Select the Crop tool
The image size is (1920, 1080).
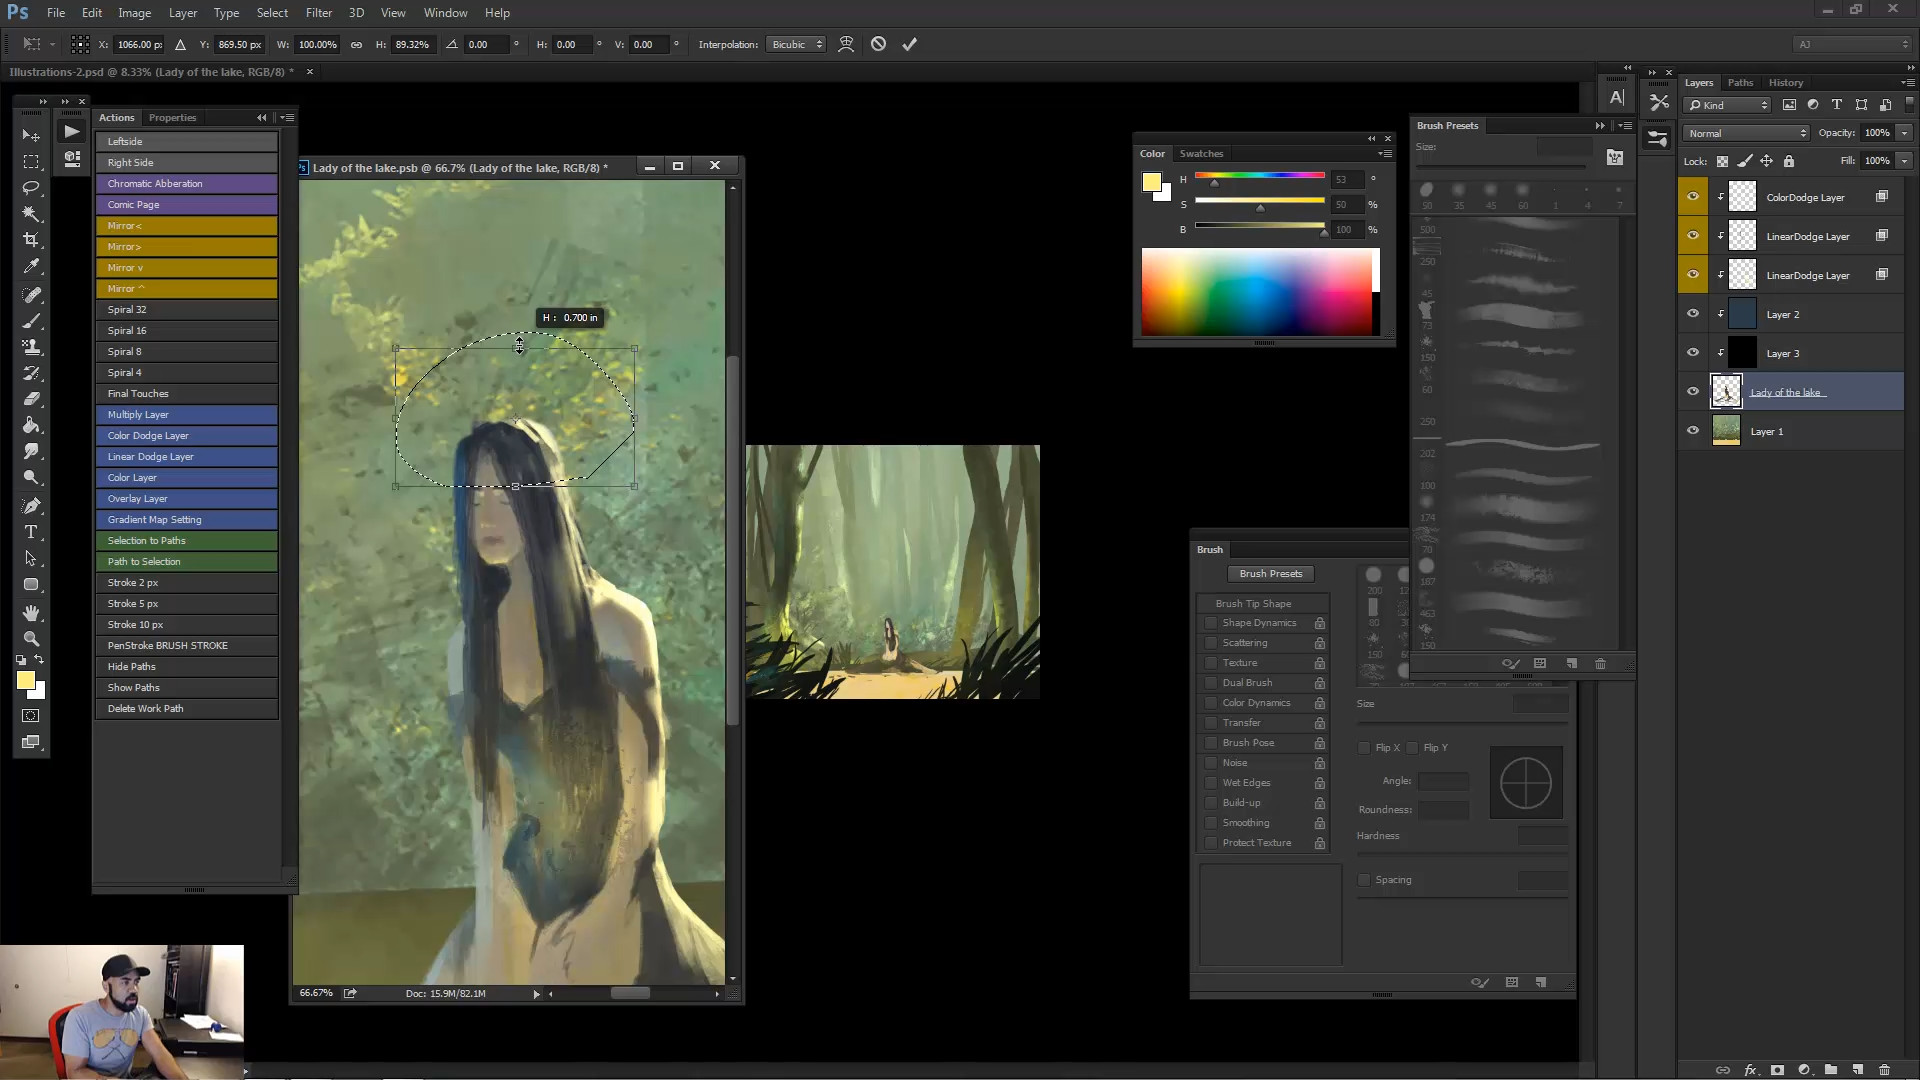click(x=31, y=240)
